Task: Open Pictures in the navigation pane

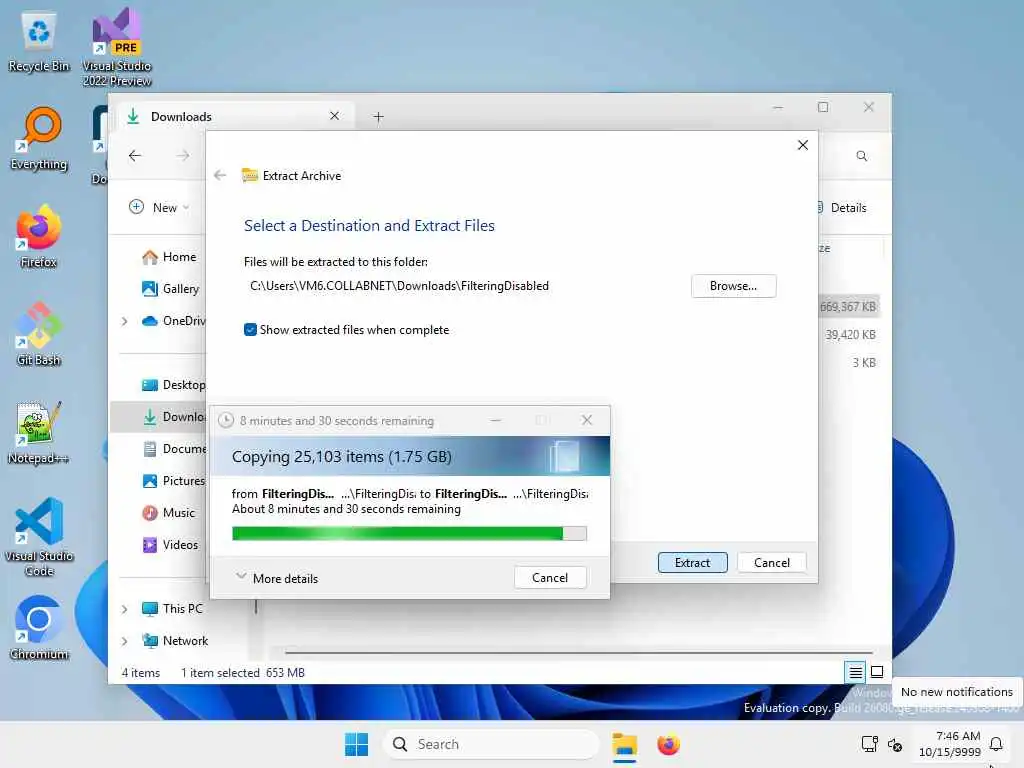Action: pos(174,481)
